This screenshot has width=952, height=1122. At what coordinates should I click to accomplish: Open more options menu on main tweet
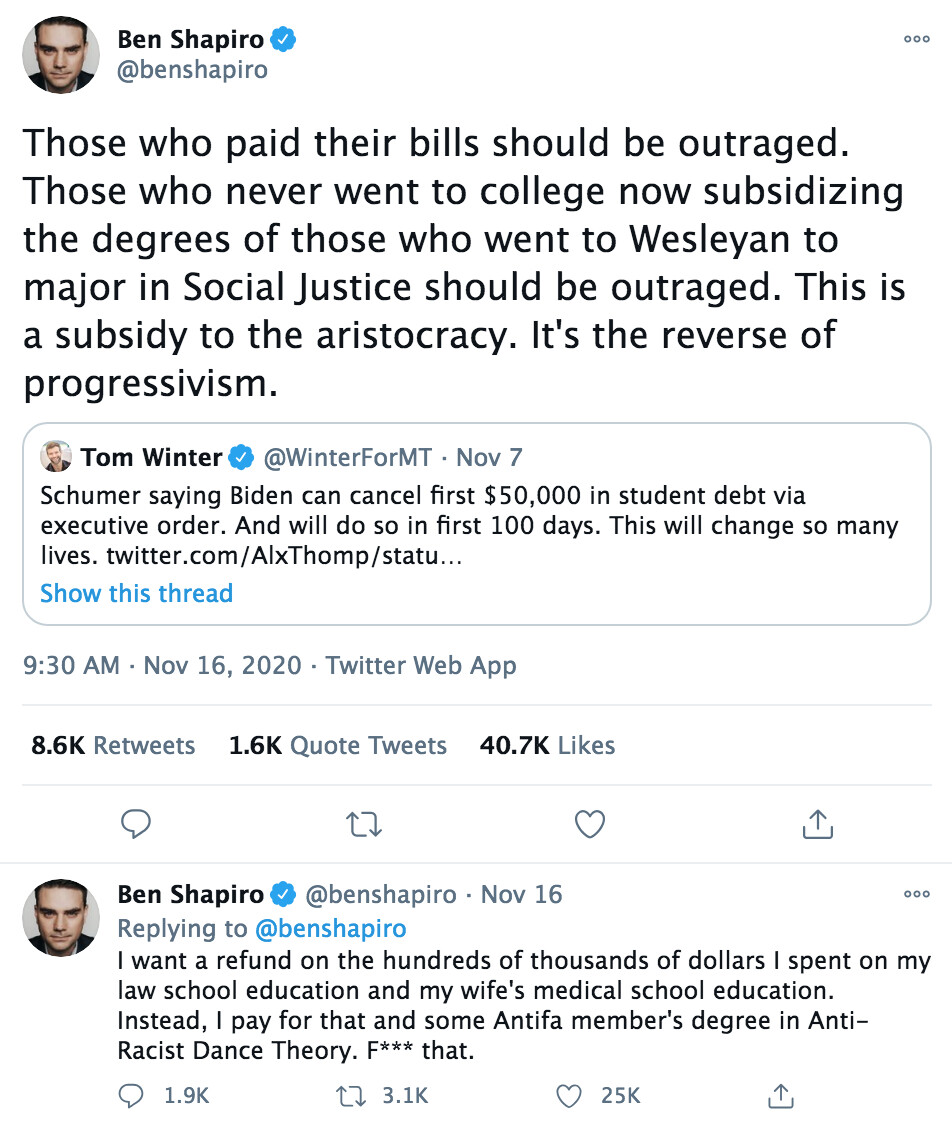[916, 39]
